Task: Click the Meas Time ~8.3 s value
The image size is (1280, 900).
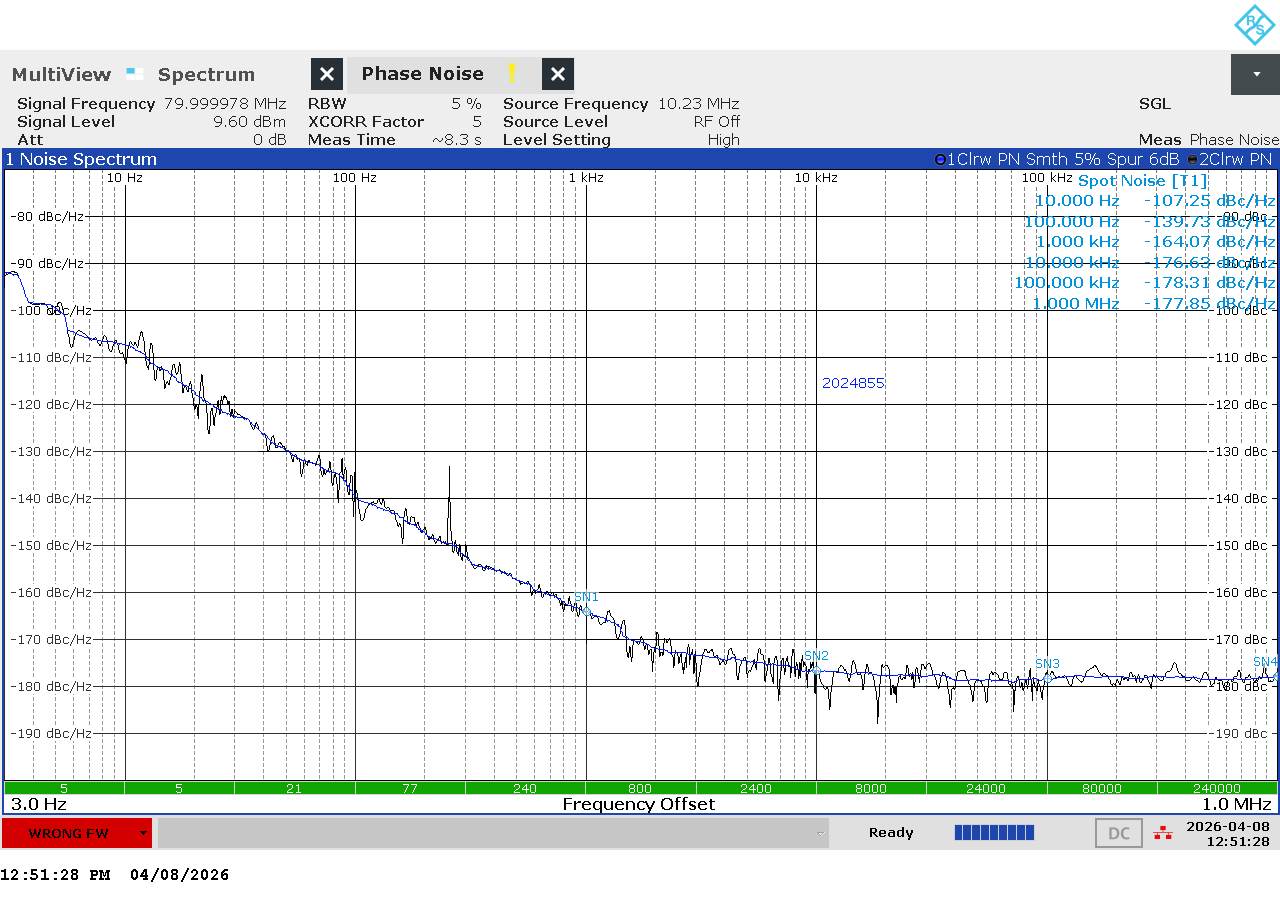Action: click(x=457, y=140)
